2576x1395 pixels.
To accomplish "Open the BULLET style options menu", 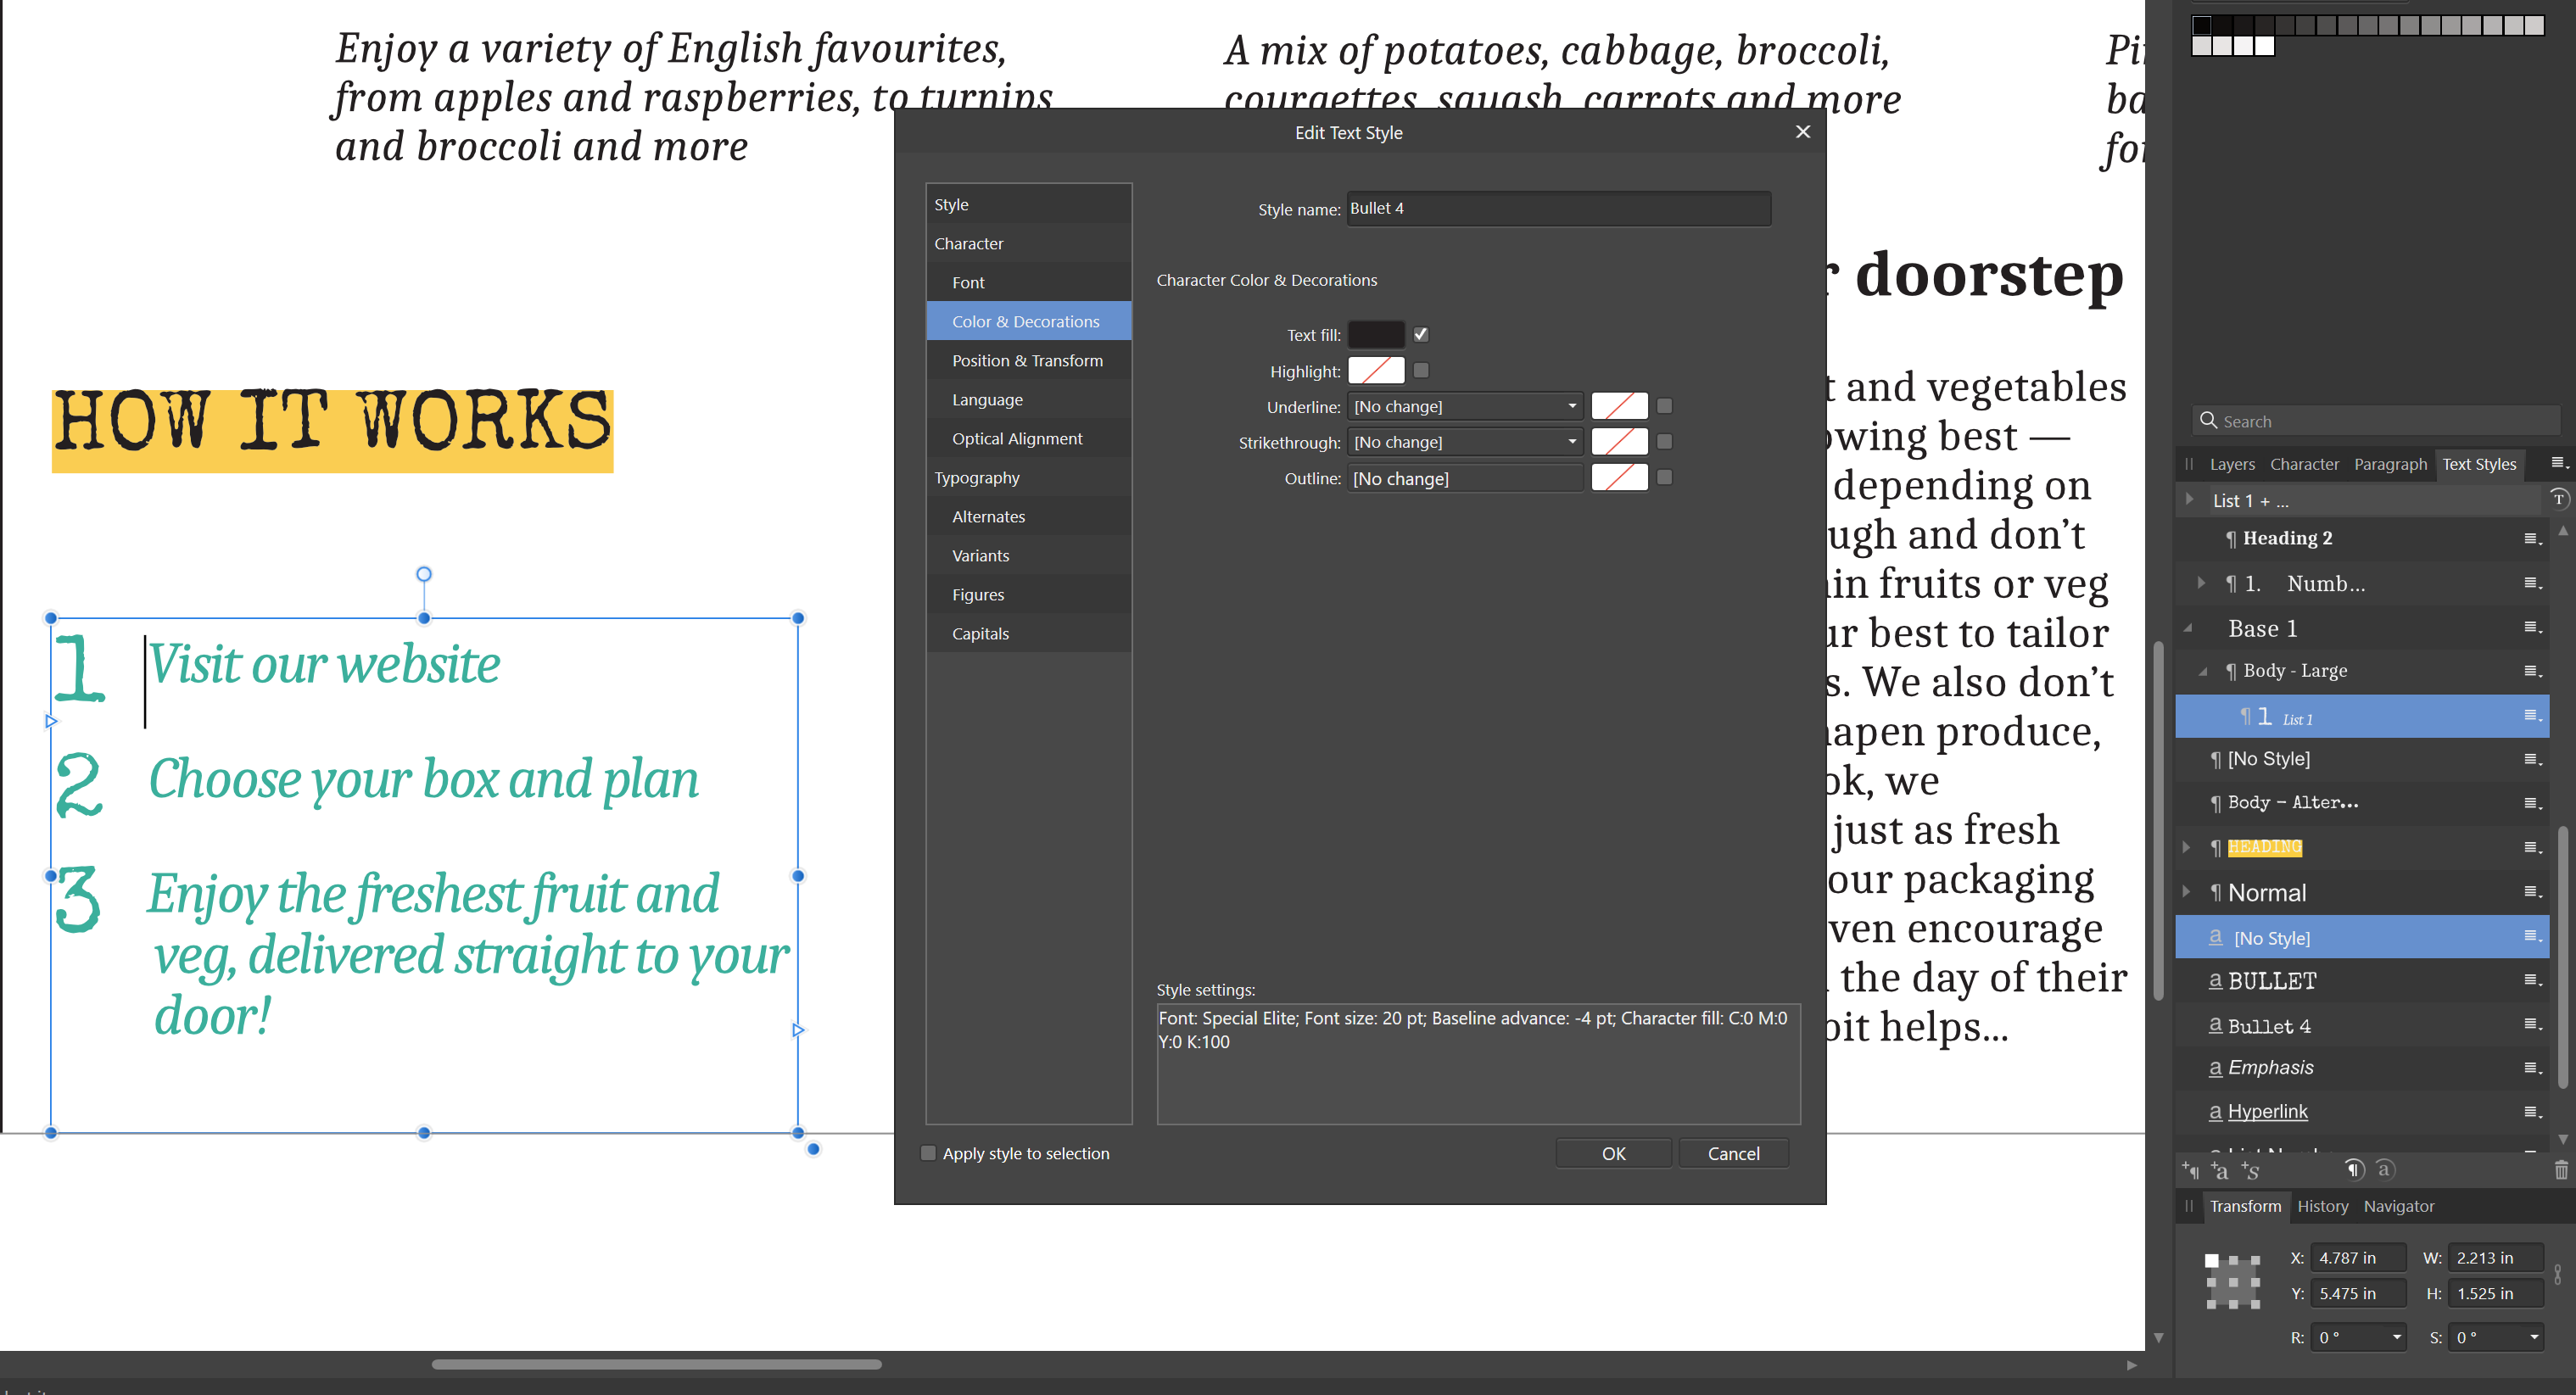I will [2532, 979].
